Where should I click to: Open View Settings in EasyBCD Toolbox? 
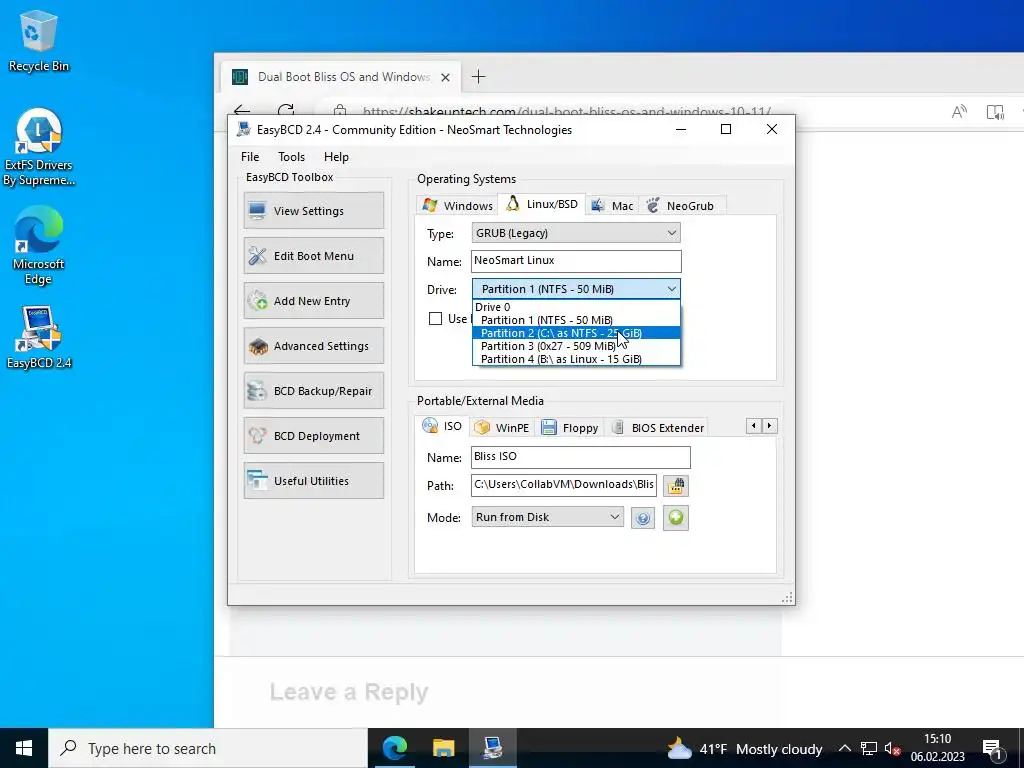coord(313,210)
